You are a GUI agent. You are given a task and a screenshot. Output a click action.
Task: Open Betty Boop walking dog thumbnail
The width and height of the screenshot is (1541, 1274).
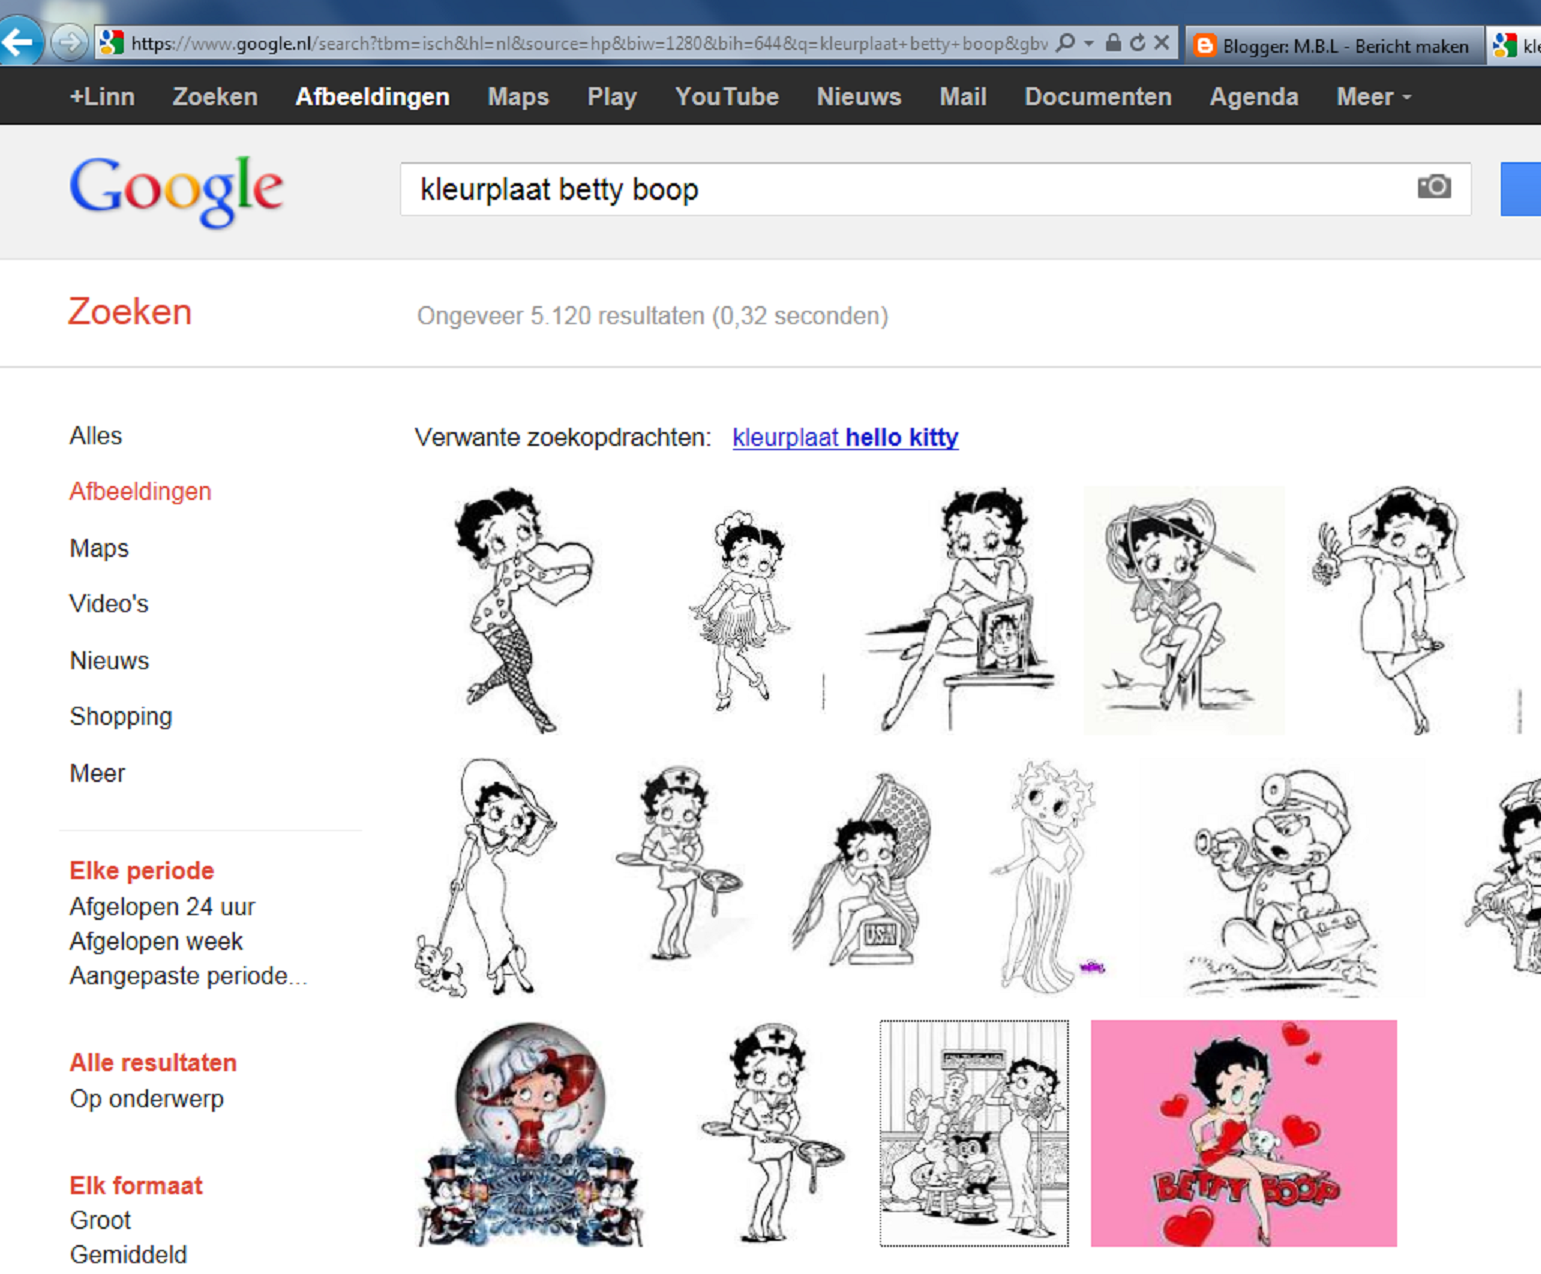[486, 877]
